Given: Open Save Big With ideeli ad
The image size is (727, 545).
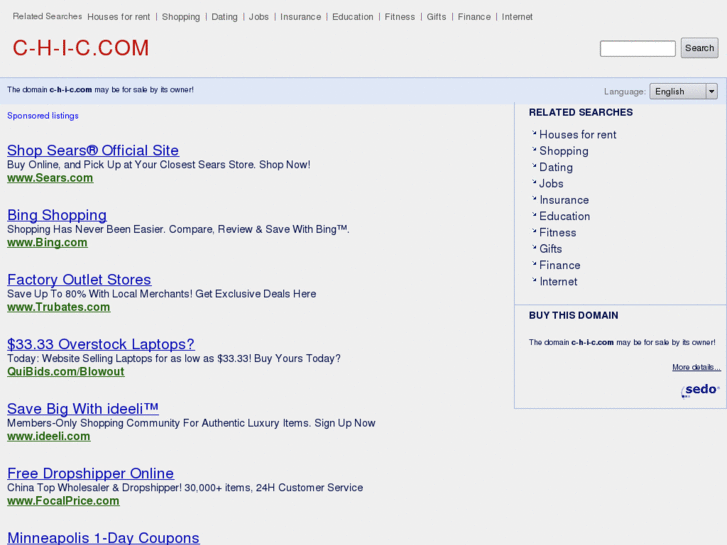Looking at the screenshot, I should coord(83,409).
